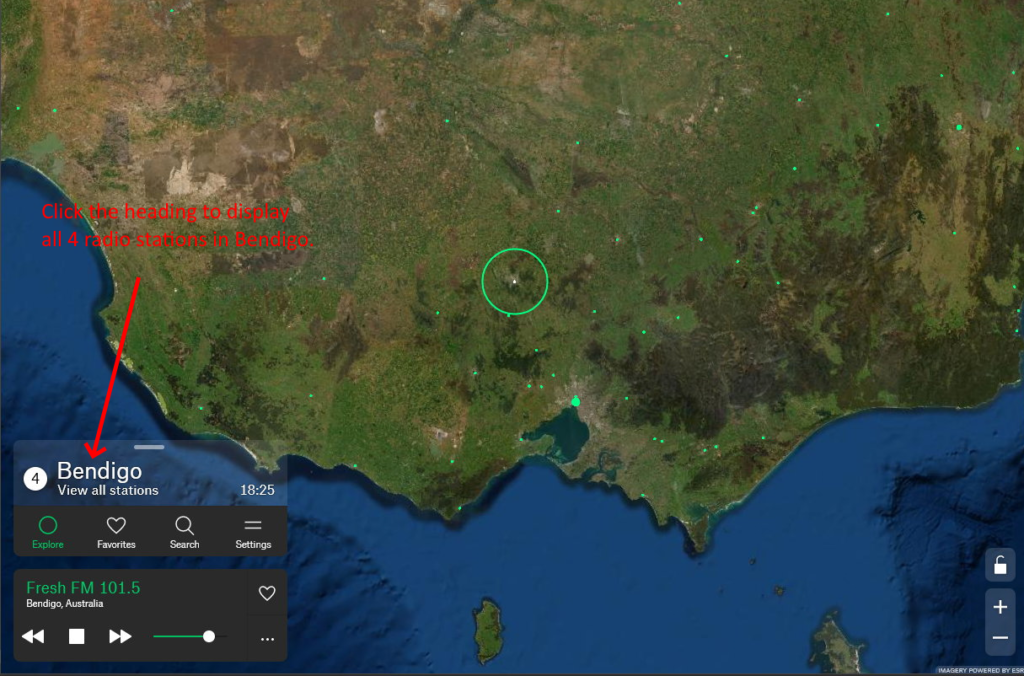Open the Favorites tab

click(x=116, y=532)
